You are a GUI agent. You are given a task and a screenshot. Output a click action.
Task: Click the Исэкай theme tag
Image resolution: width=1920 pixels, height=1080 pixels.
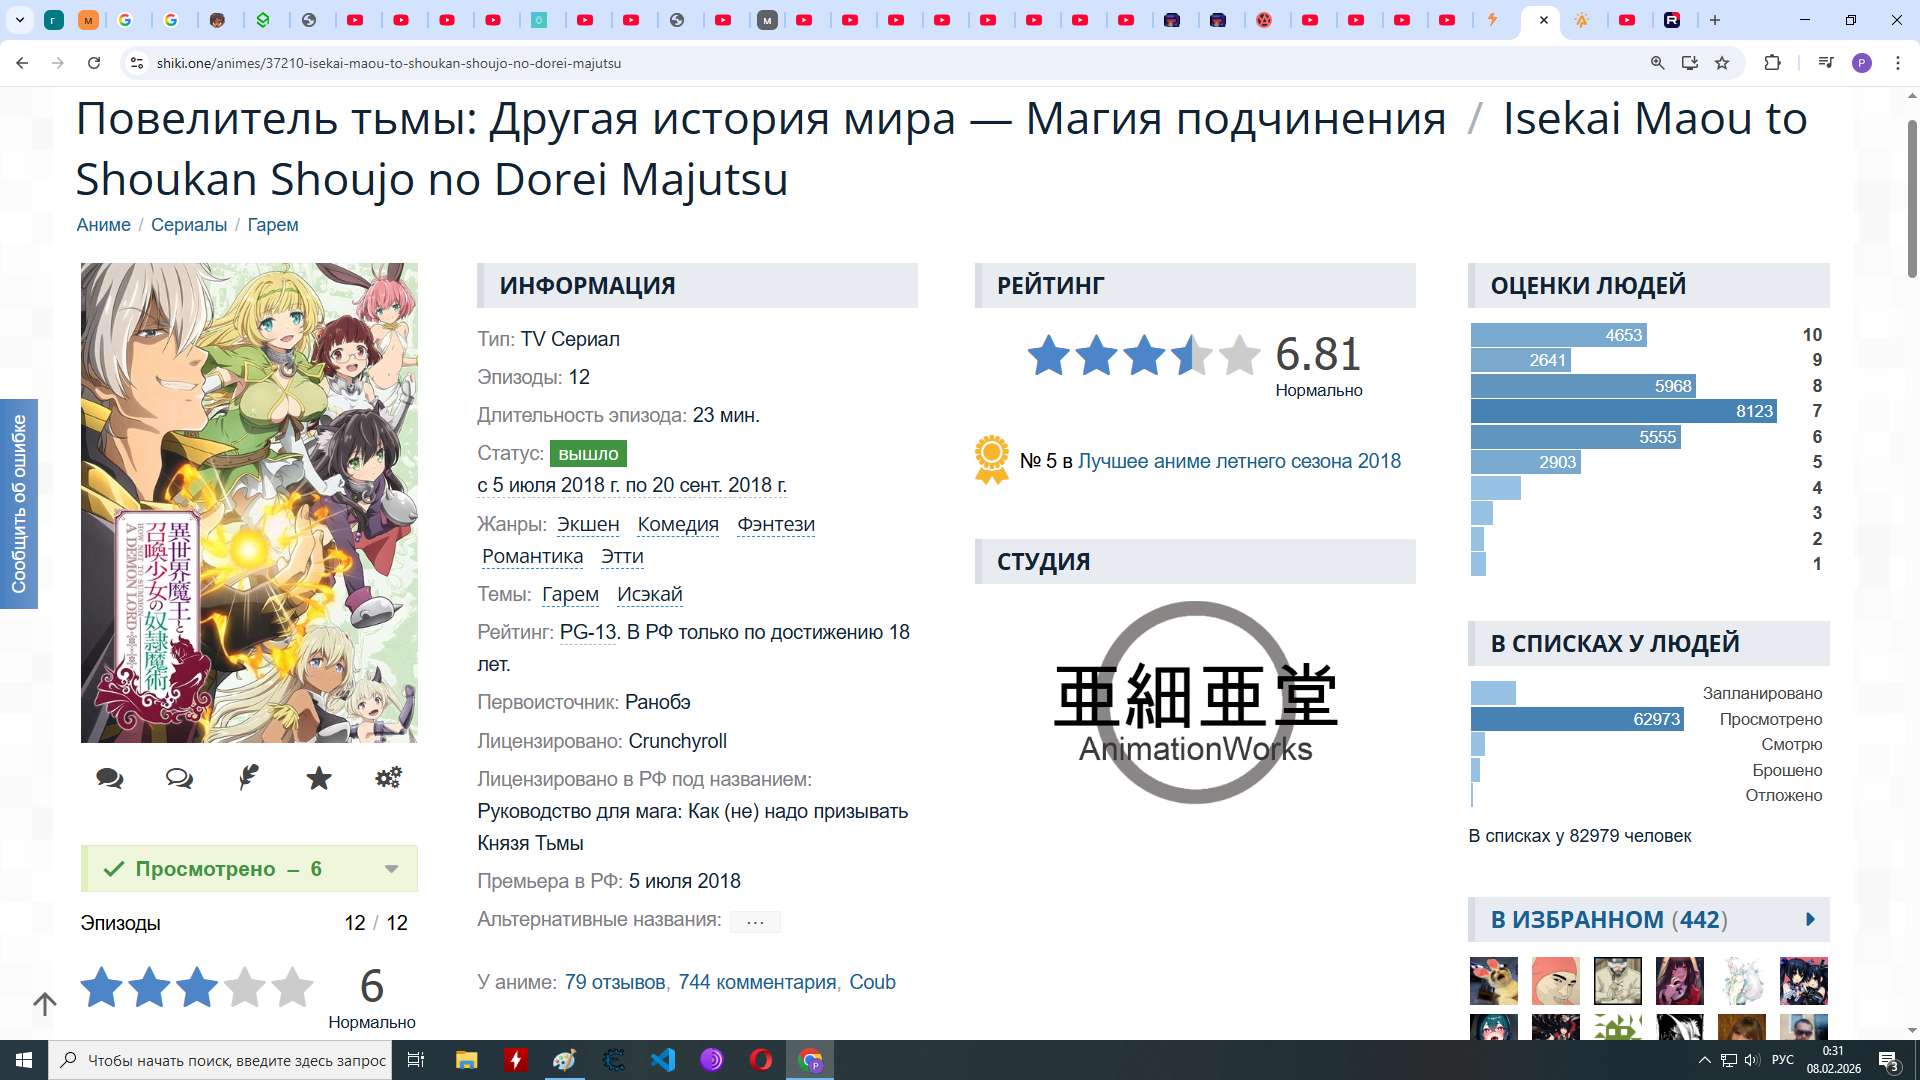click(x=649, y=594)
